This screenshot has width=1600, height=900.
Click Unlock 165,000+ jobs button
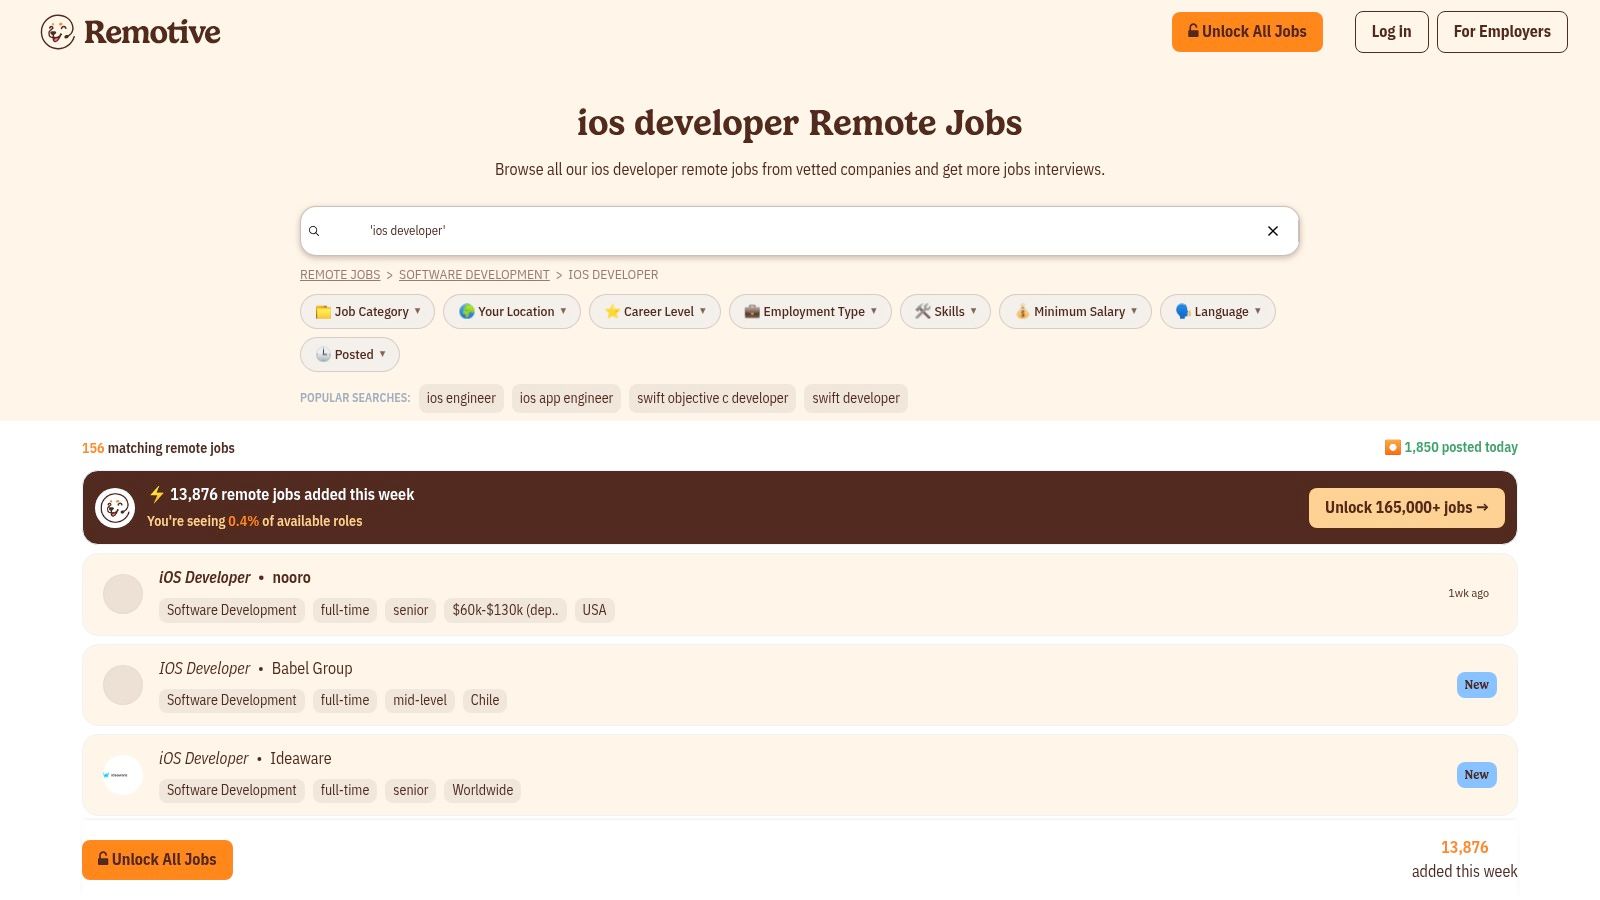[x=1406, y=508]
